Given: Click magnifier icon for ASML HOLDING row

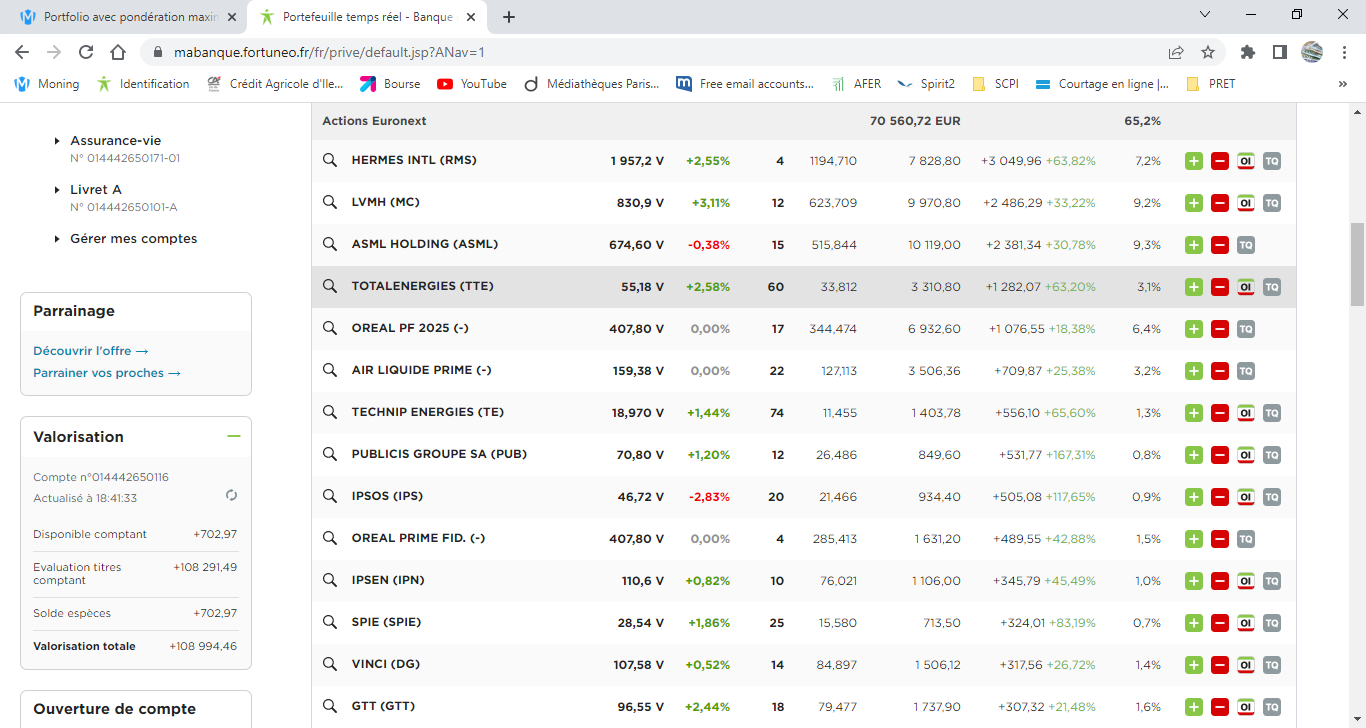Looking at the screenshot, I should click(x=330, y=244).
